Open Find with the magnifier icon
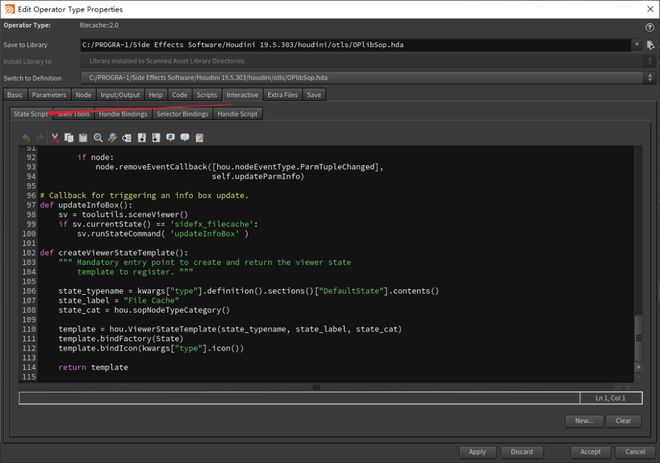The width and height of the screenshot is (660, 463). coord(98,136)
